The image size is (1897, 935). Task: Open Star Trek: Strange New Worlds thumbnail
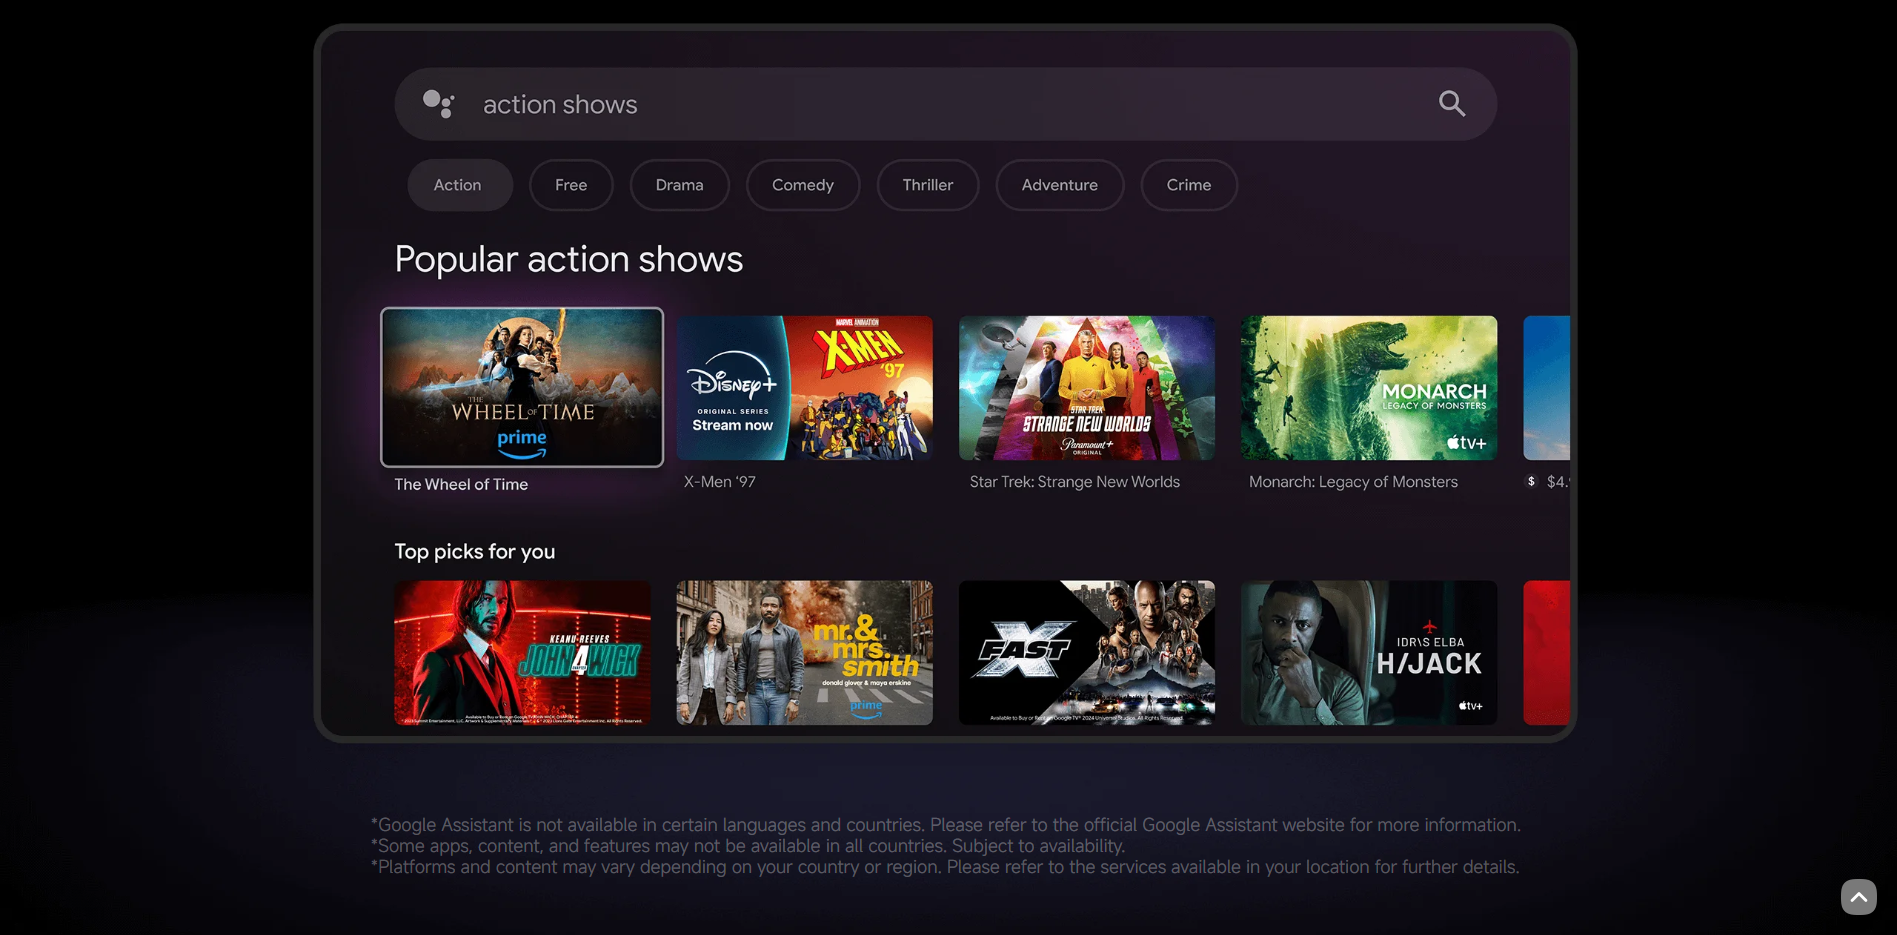1087,388
